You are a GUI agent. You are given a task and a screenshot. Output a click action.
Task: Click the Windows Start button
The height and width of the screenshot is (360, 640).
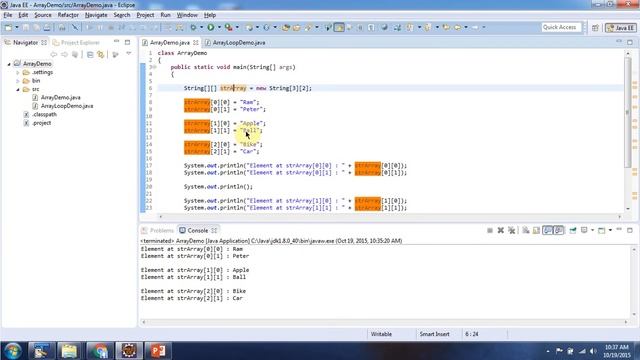[12, 351]
